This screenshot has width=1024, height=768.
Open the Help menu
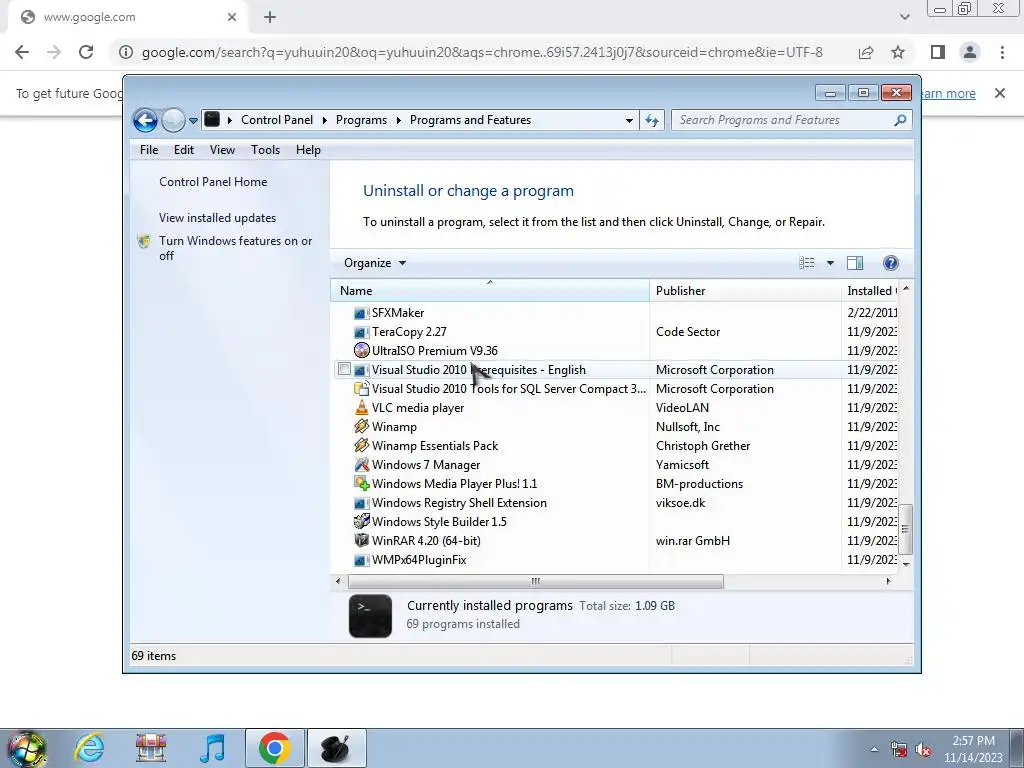[x=308, y=150]
